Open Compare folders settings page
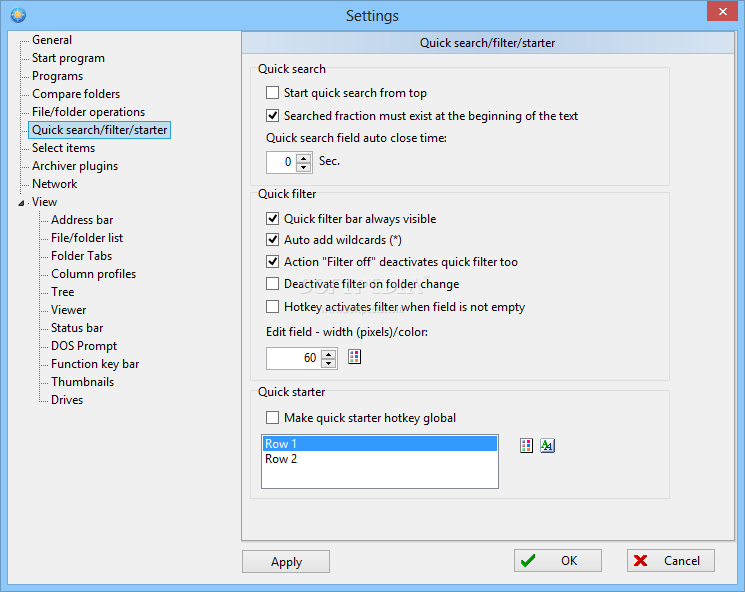Image resolution: width=745 pixels, height=592 pixels. point(76,94)
